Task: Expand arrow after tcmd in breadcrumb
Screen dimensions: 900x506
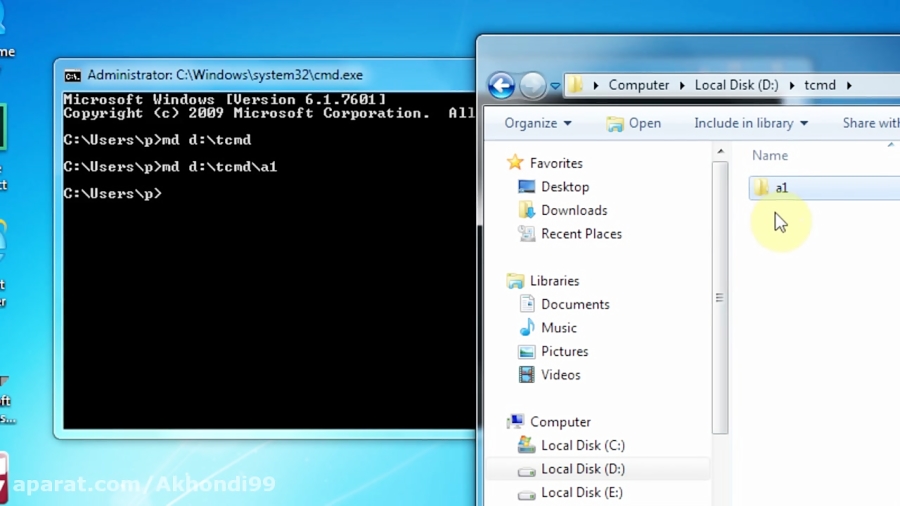Action: click(849, 86)
